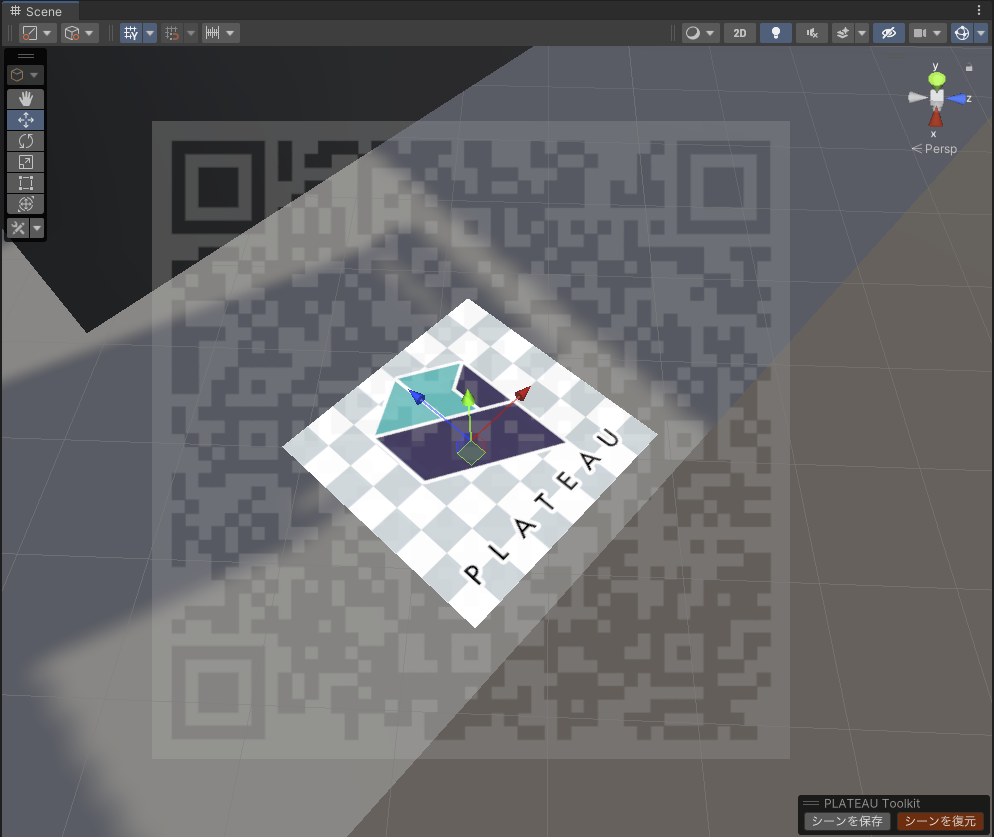Open increment snapping dropdown arrow
This screenshot has height=837, width=994.
pyautogui.click(x=231, y=33)
